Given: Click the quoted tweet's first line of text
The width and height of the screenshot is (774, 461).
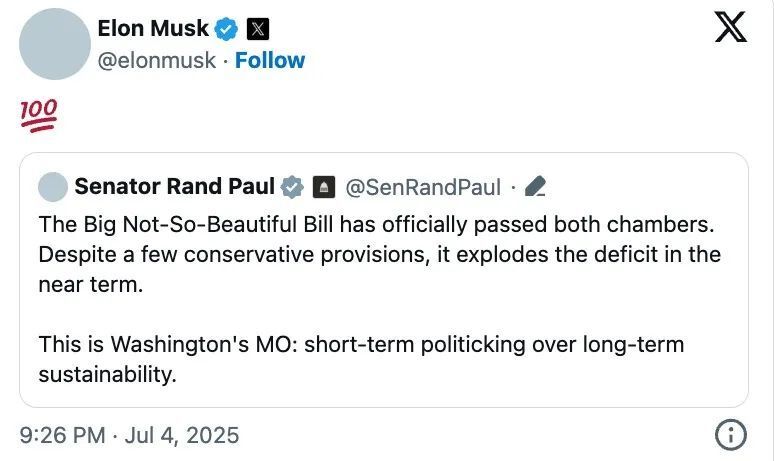Looking at the screenshot, I should tap(377, 225).
